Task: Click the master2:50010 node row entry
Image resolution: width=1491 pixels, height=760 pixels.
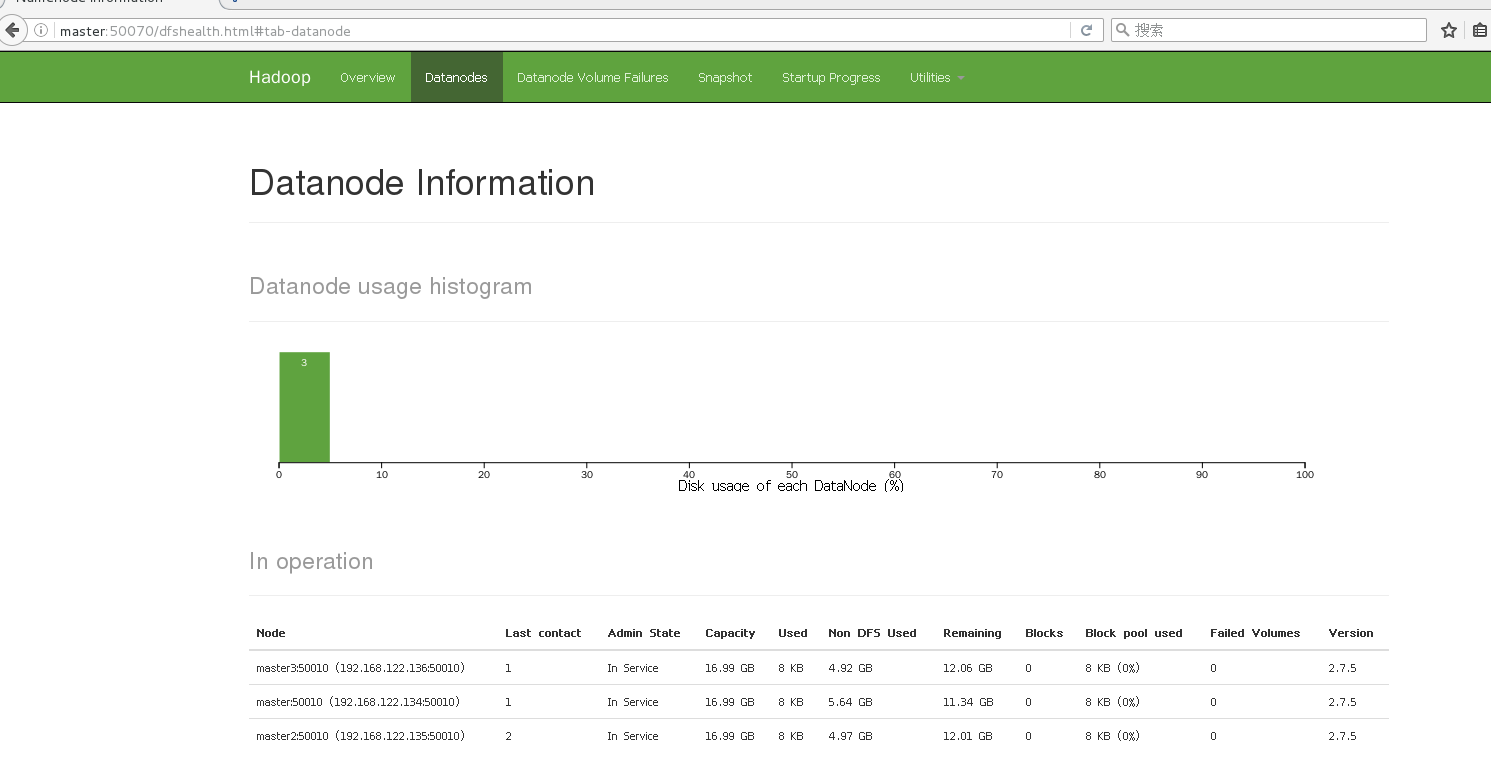Action: (x=360, y=736)
